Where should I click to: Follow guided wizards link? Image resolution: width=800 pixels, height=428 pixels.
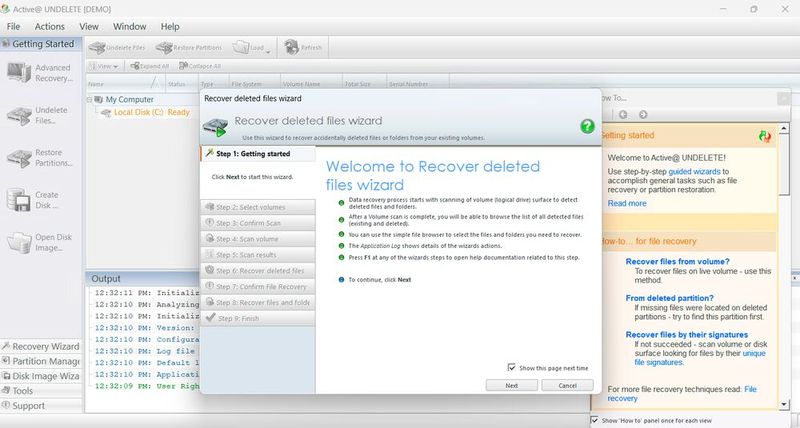tap(694, 171)
